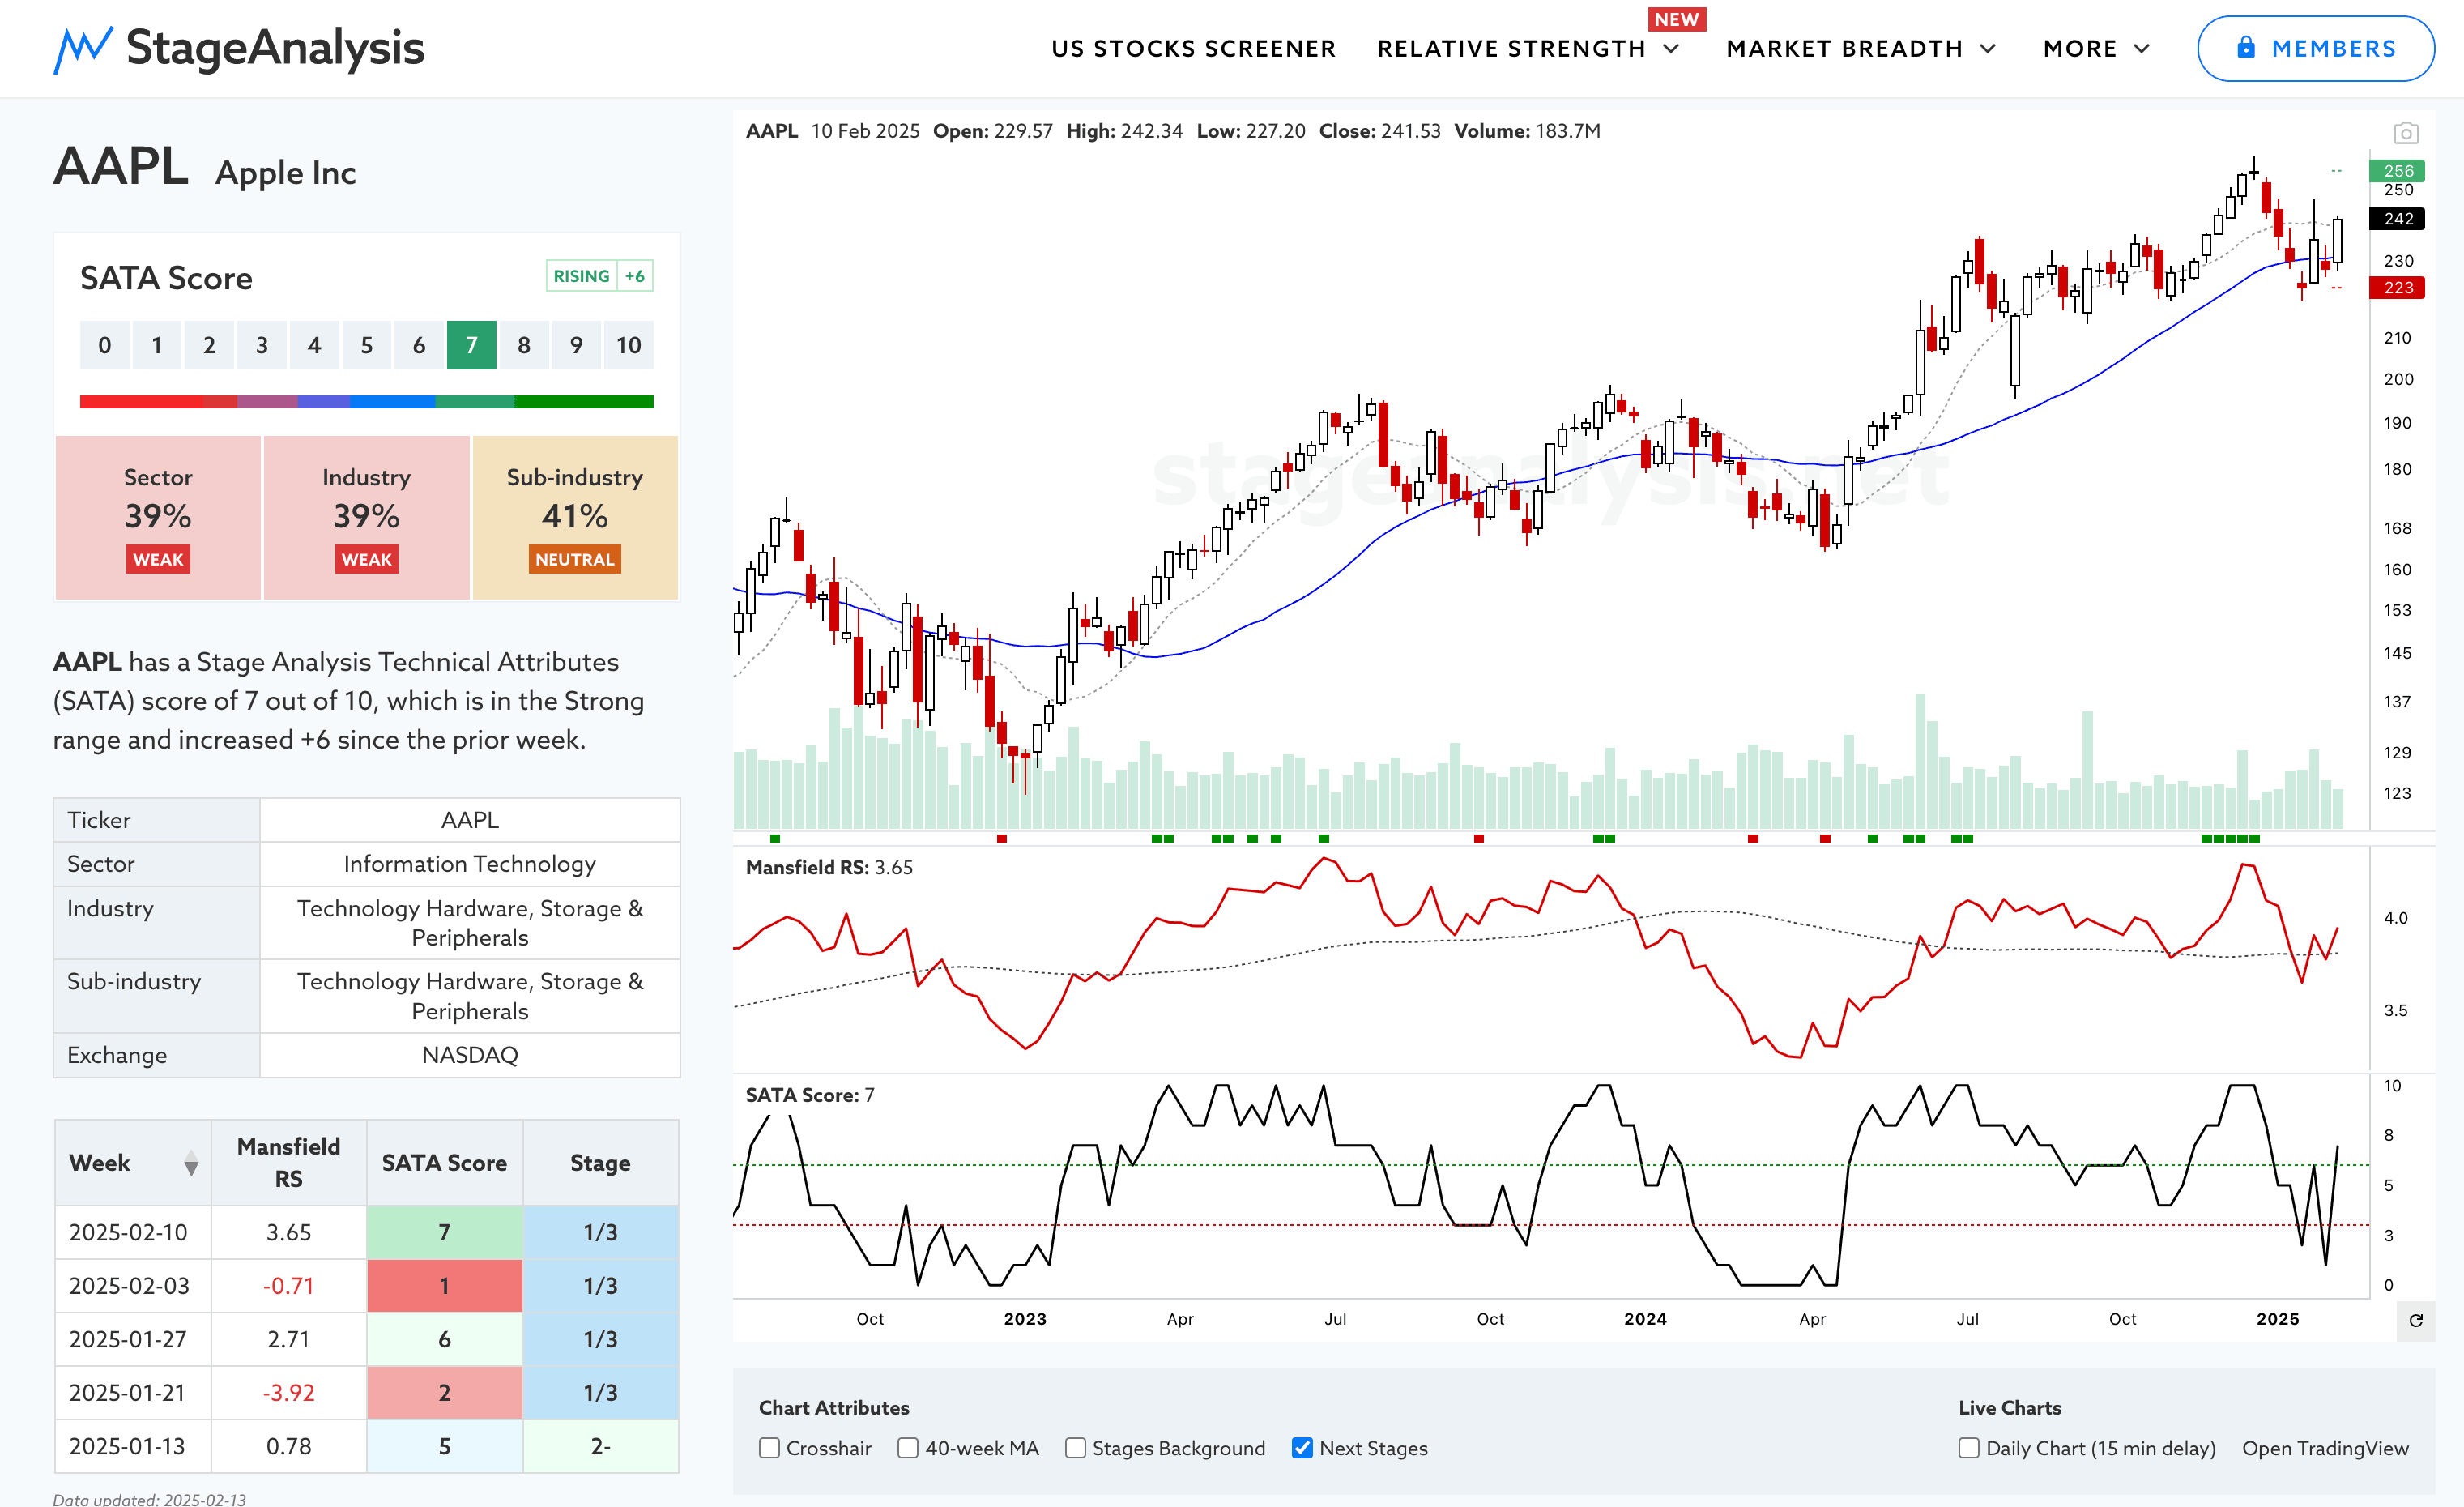Click the Volume: 183.7M readout

click(1527, 131)
